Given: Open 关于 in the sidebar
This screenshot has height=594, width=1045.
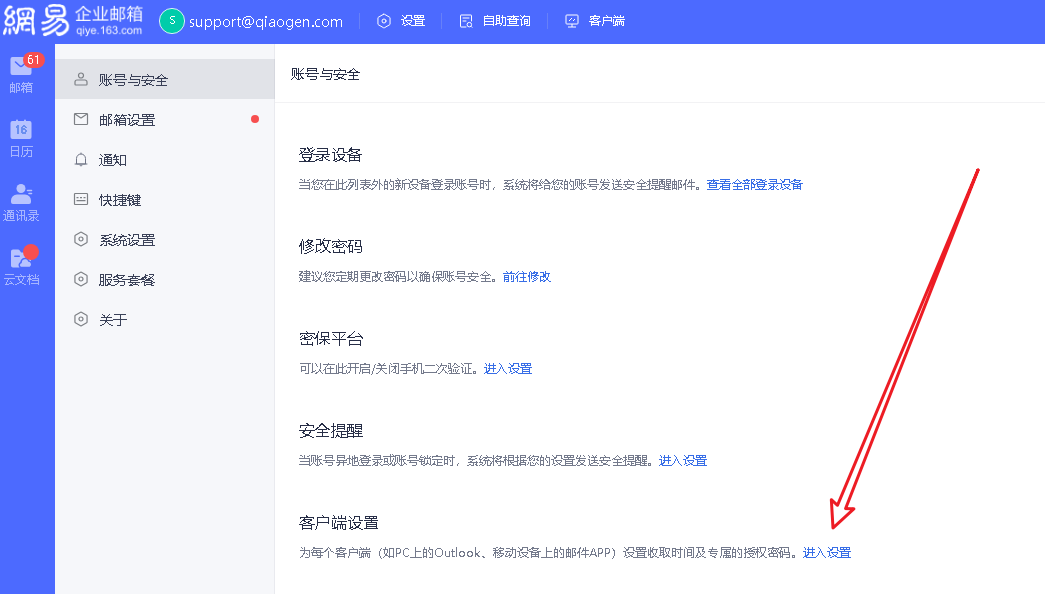Looking at the screenshot, I should (113, 320).
